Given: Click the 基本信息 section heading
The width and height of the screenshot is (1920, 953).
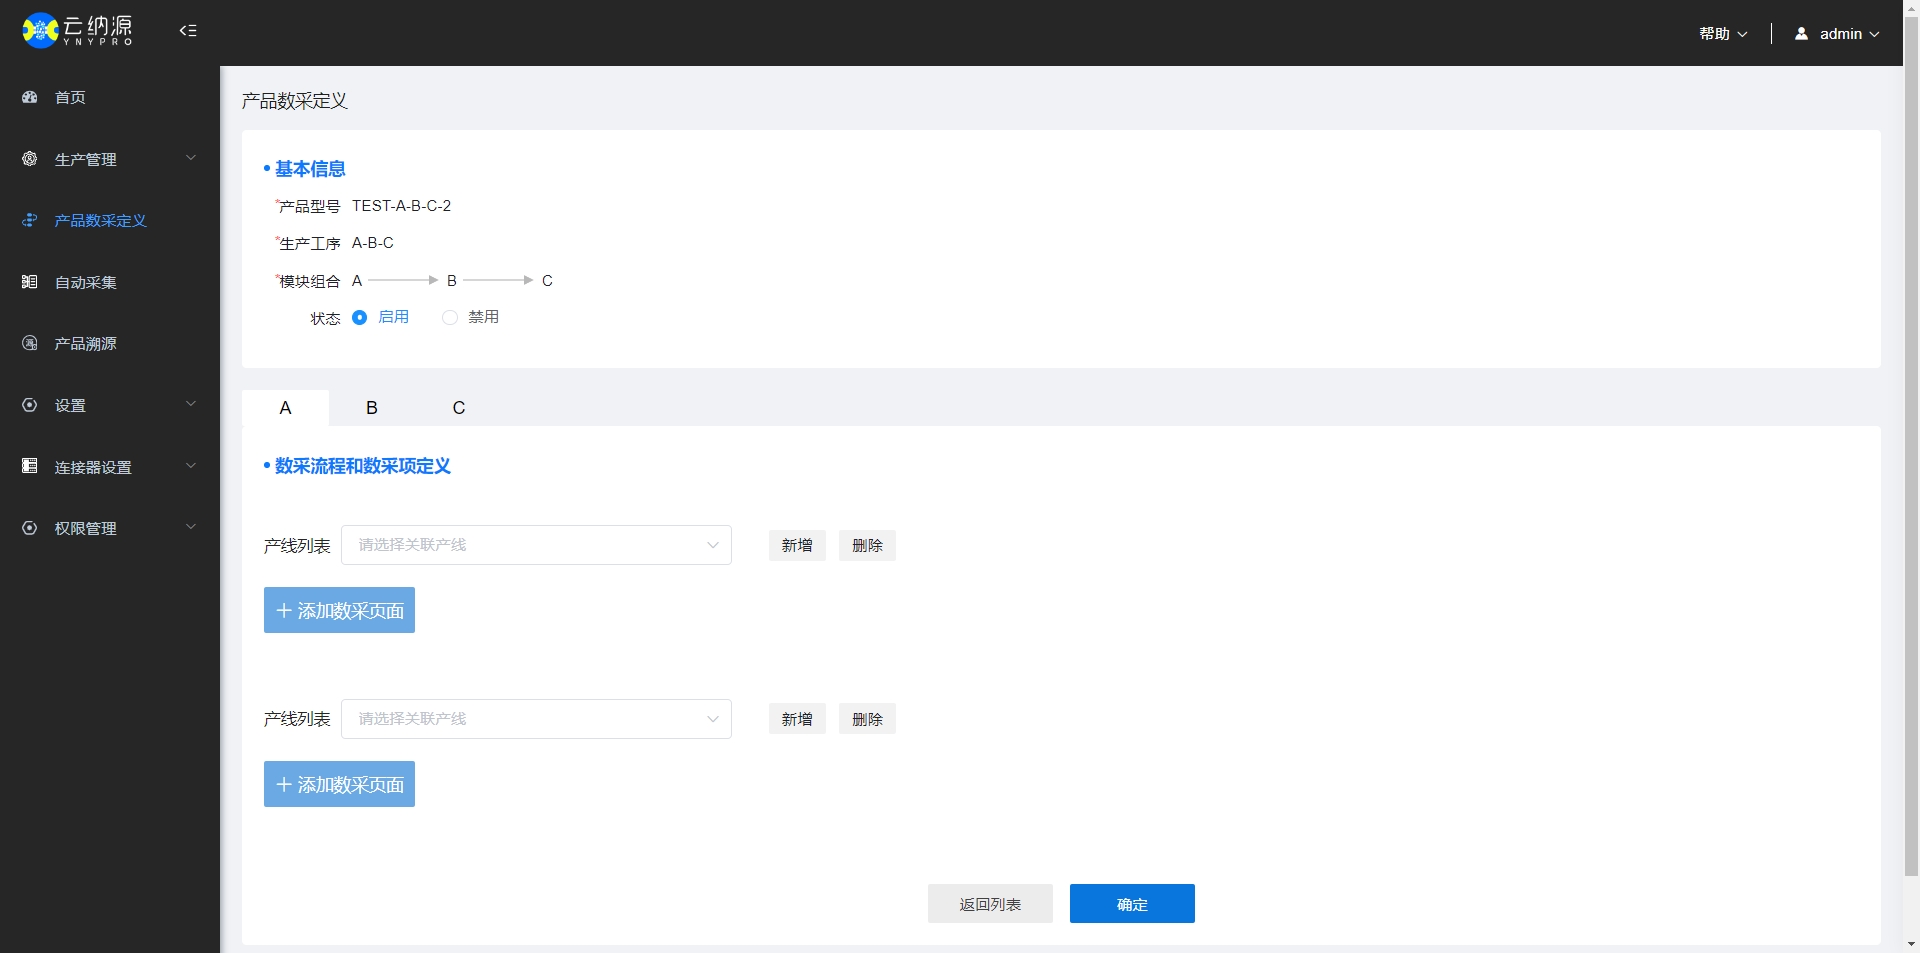Looking at the screenshot, I should click(x=310, y=169).
